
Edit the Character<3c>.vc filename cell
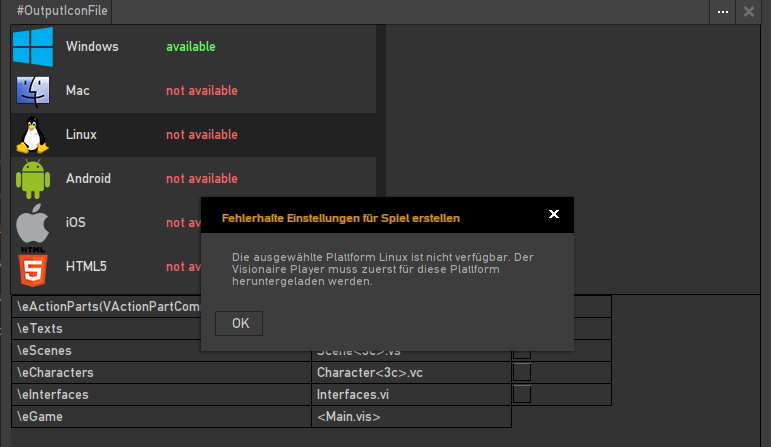412,373
